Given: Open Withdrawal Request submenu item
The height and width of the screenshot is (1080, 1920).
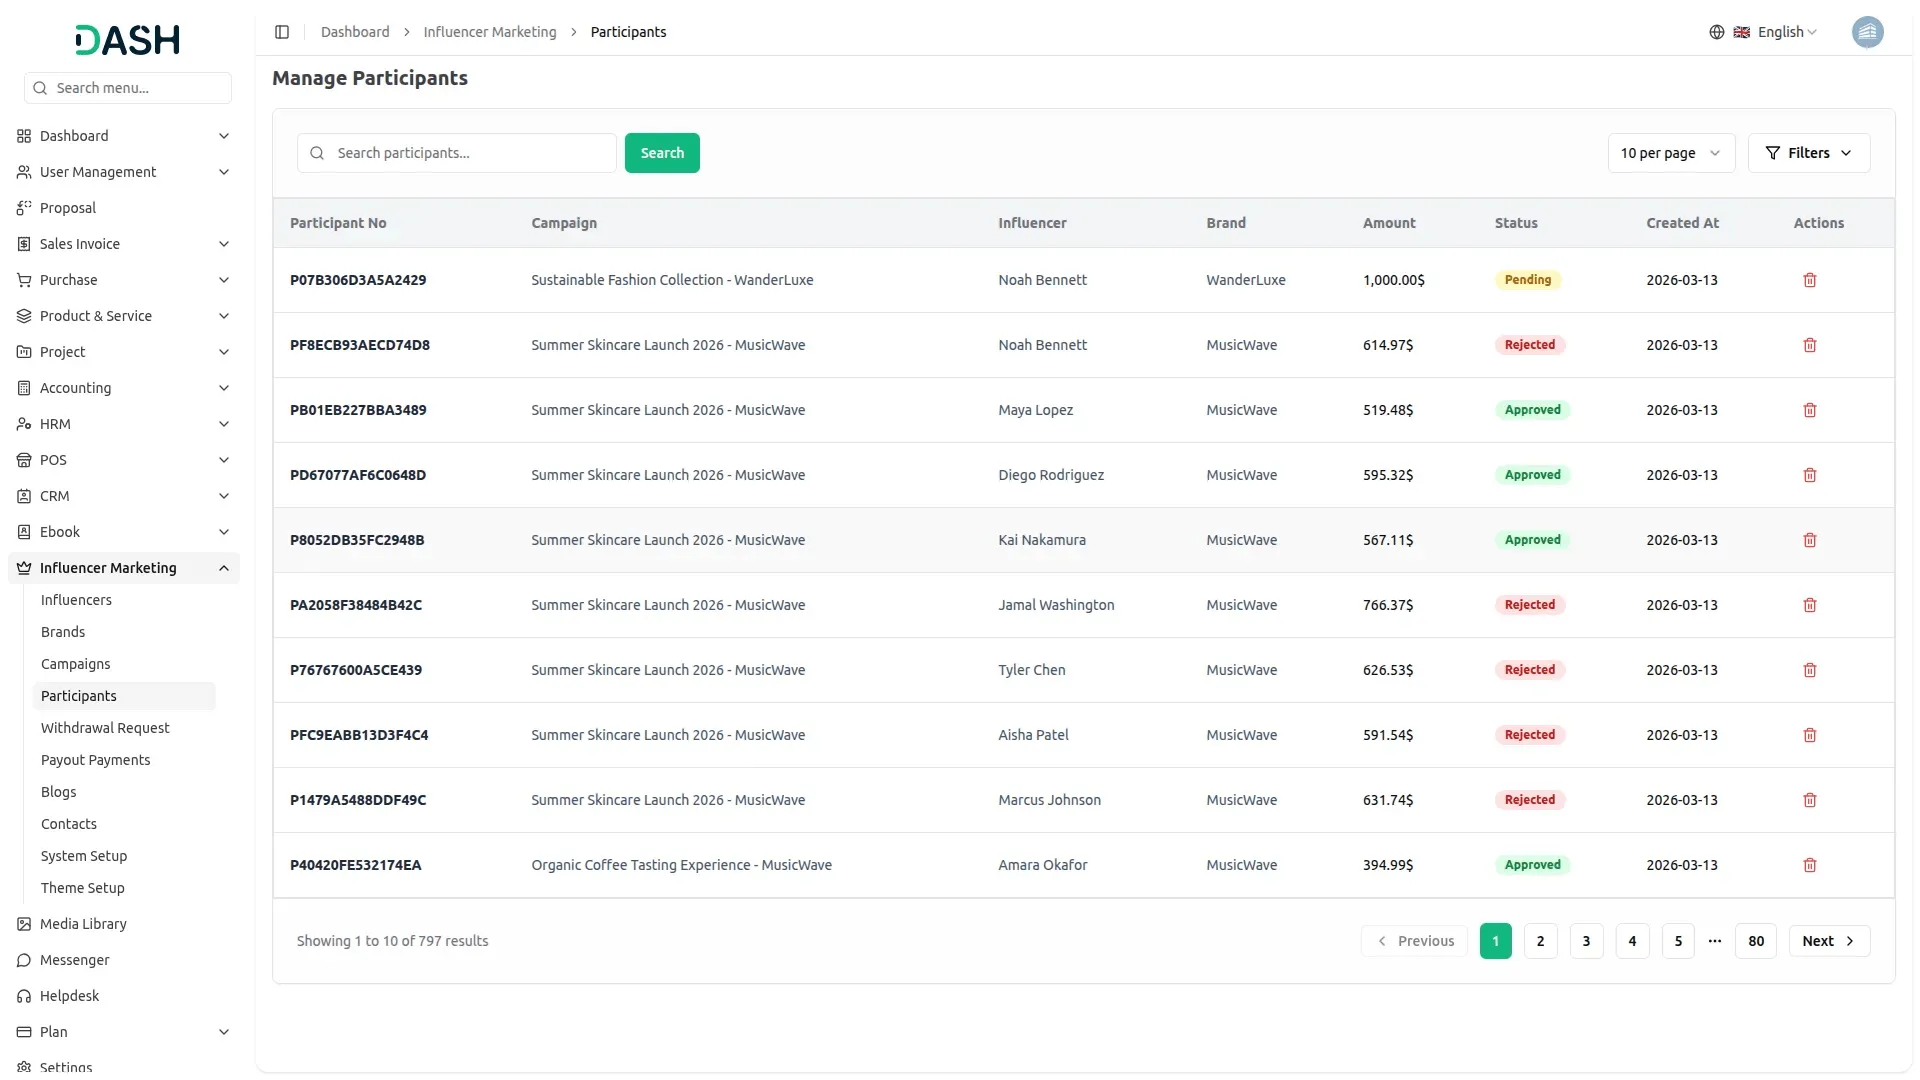Looking at the screenshot, I should [105, 728].
